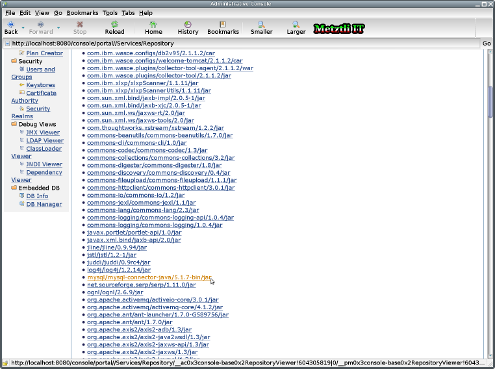This screenshot has width=495, height=369.
Task: Click the Keystores key icon
Action: (22, 85)
